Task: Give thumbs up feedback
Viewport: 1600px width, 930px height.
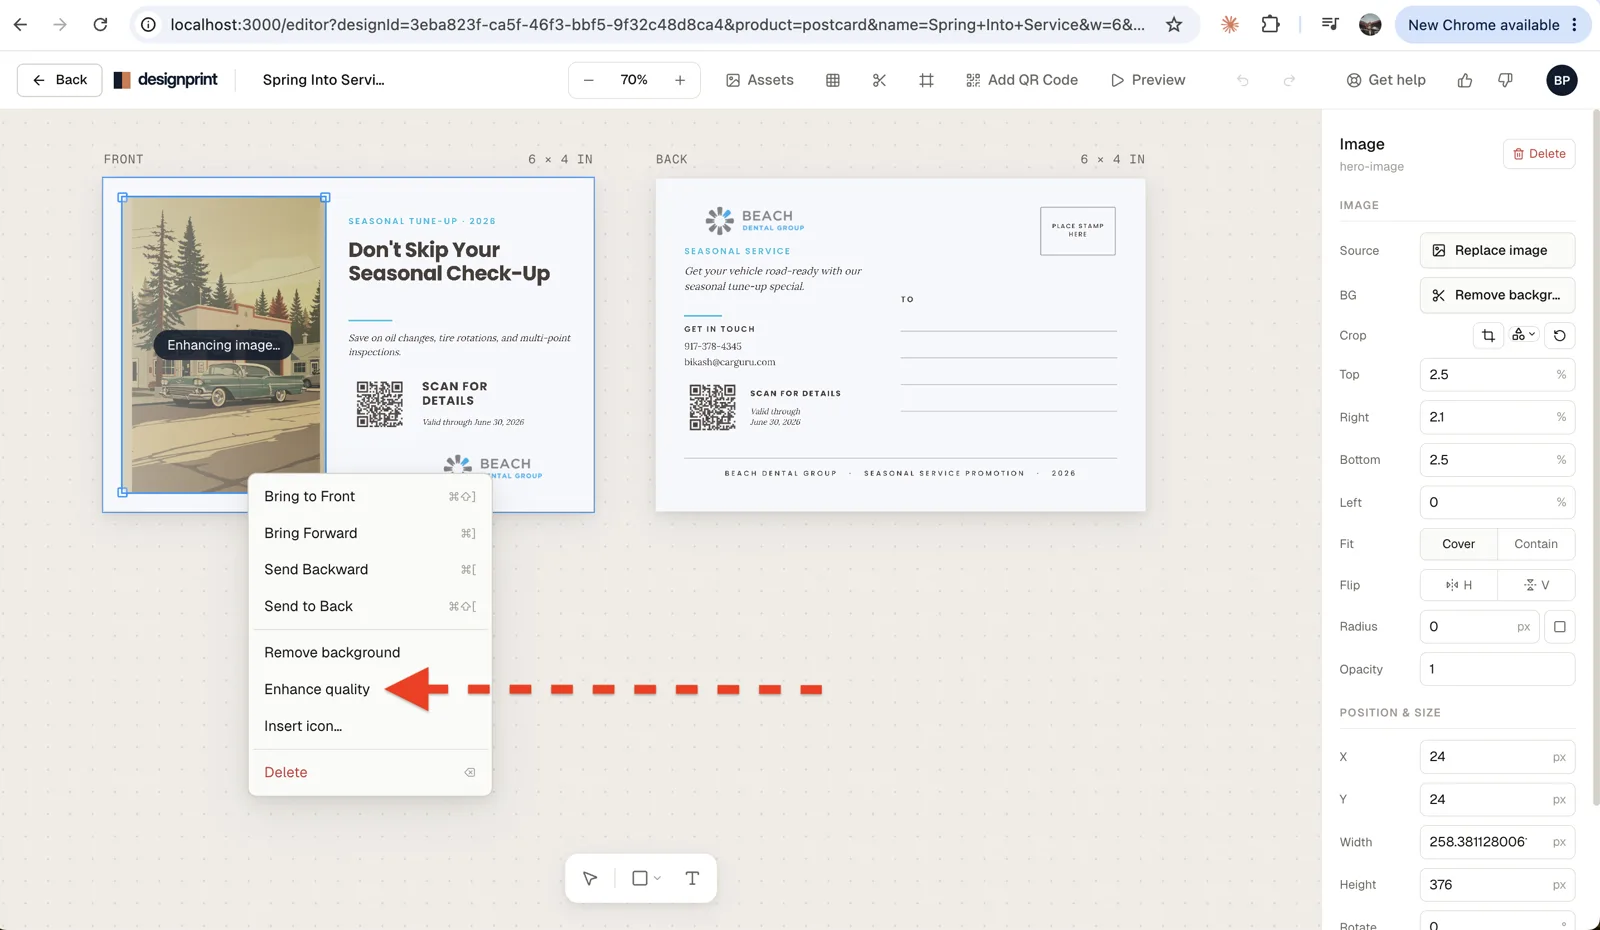Action: [1465, 80]
